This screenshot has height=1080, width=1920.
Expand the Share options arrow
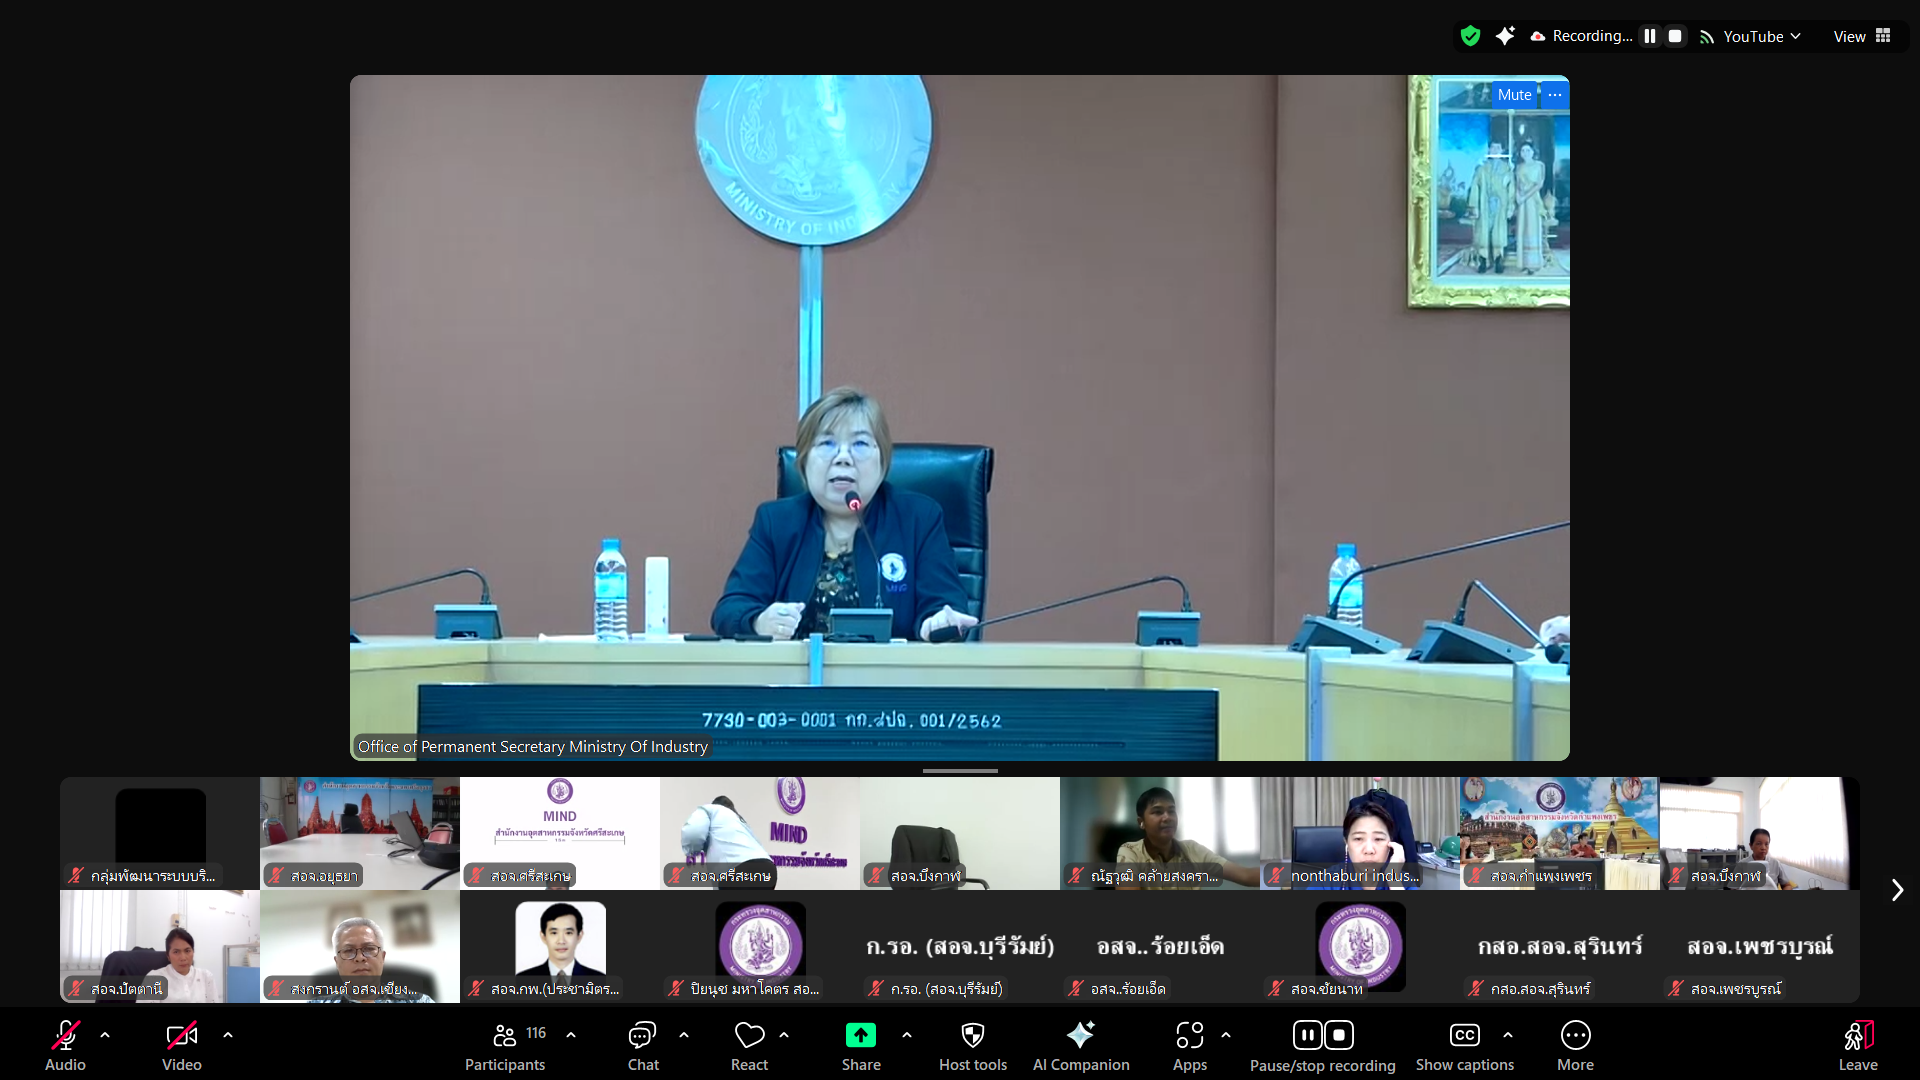[907, 1035]
